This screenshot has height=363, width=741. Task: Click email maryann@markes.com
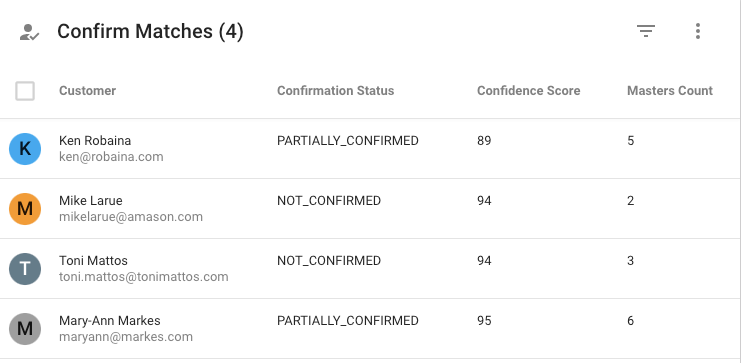(126, 337)
